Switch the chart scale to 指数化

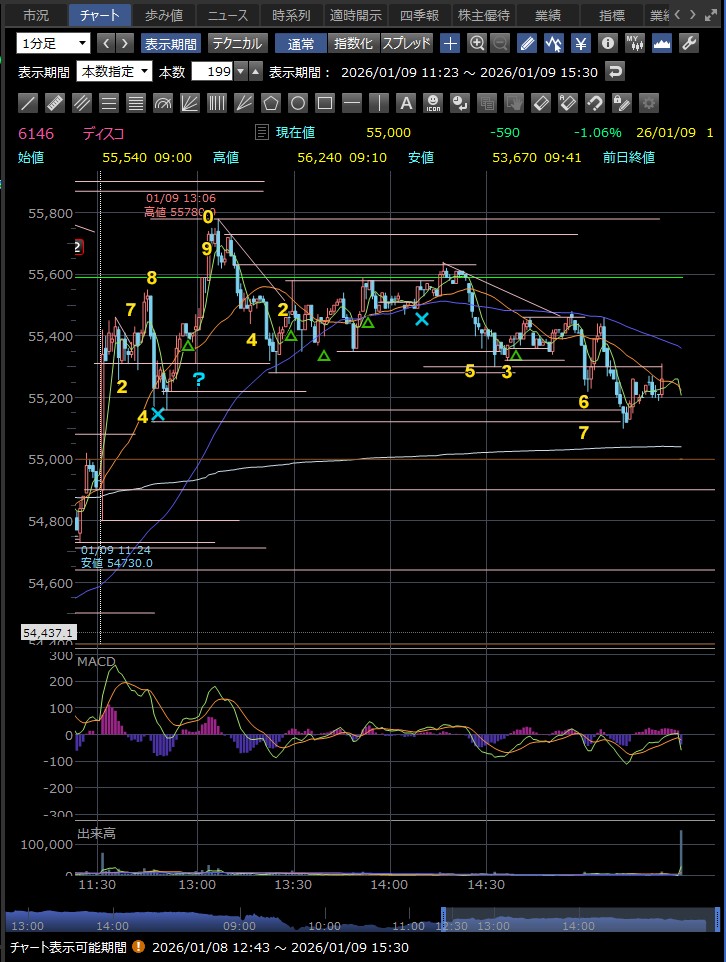point(353,43)
